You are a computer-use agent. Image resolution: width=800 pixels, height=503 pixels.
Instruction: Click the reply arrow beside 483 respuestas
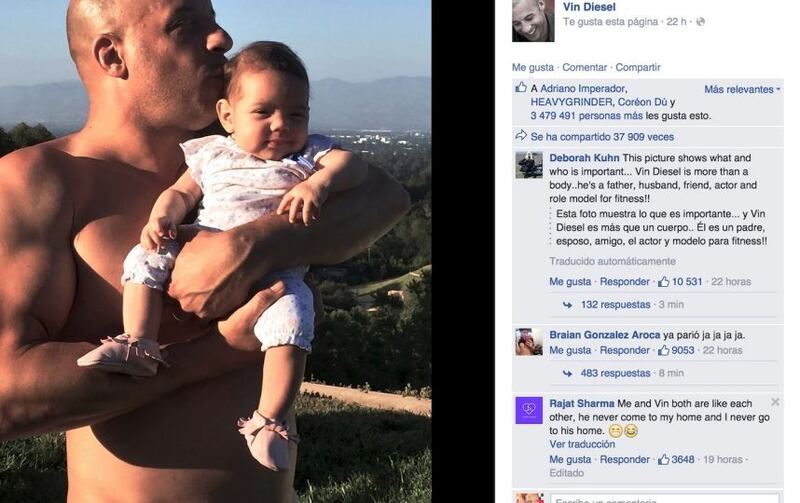click(x=567, y=374)
